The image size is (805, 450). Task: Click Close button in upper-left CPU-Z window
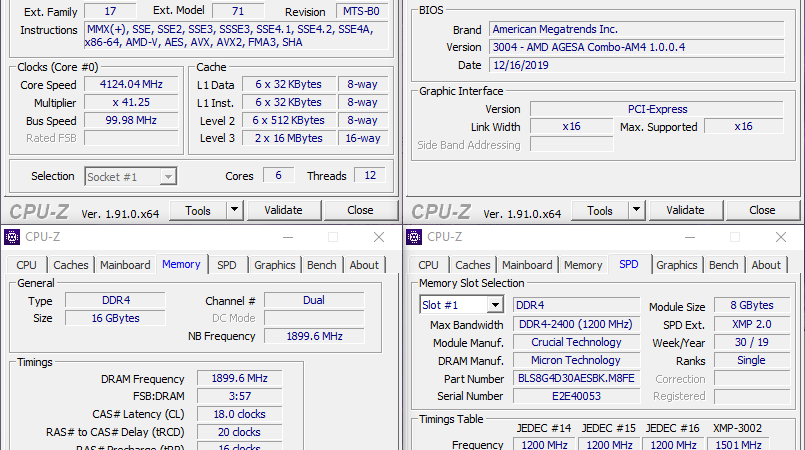coord(360,210)
